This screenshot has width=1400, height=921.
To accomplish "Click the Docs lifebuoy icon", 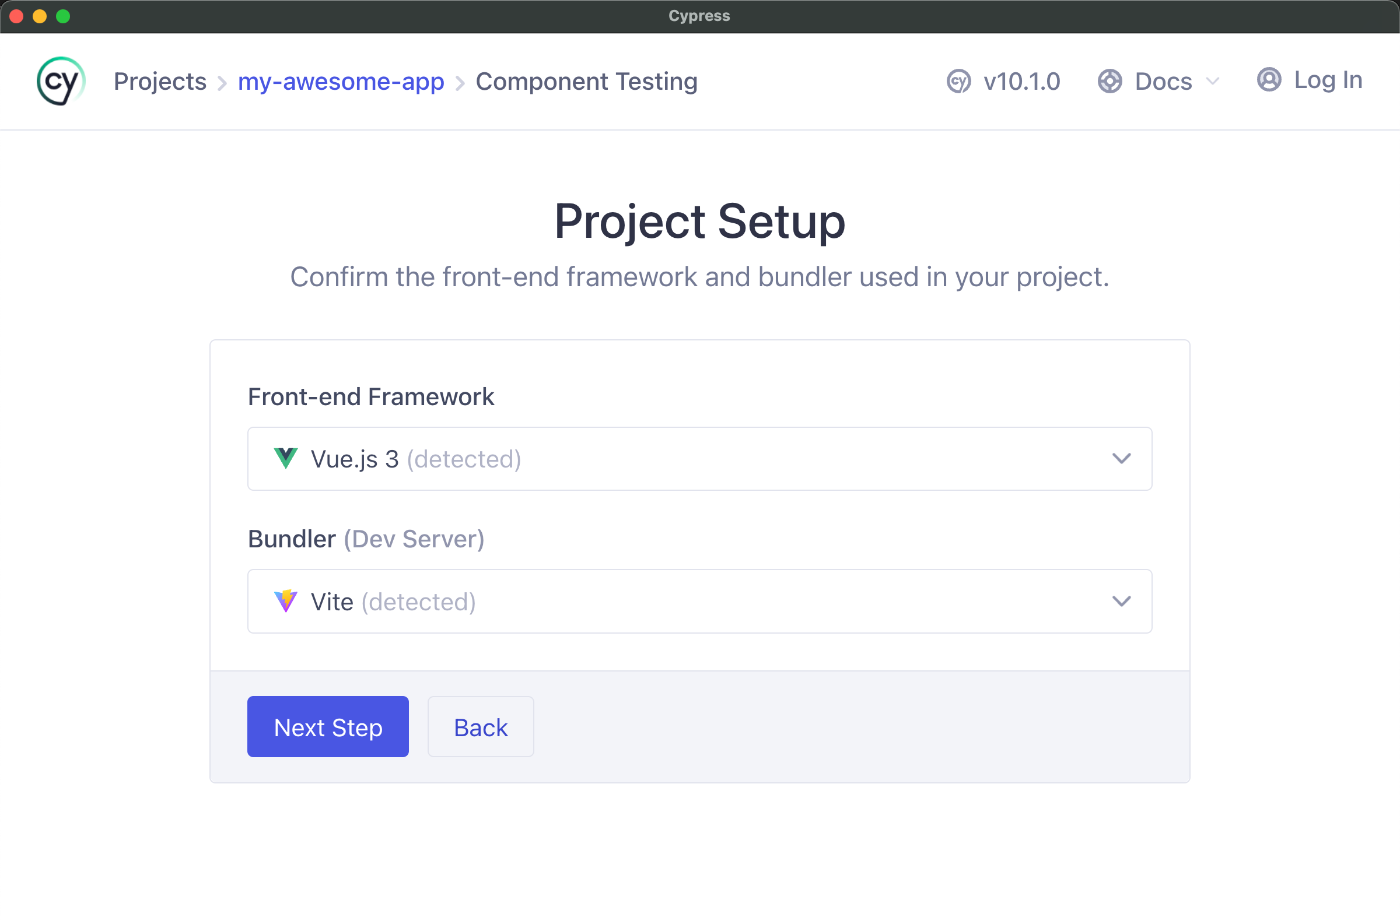I will tap(1109, 82).
